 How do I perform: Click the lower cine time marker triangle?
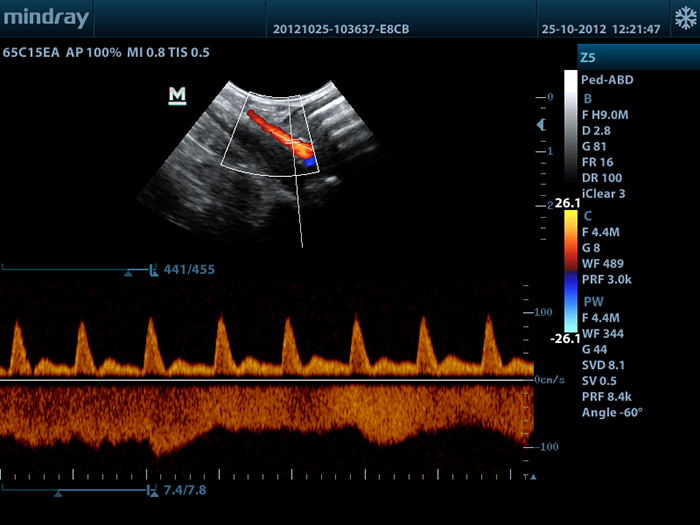pyautogui.click(x=58, y=493)
